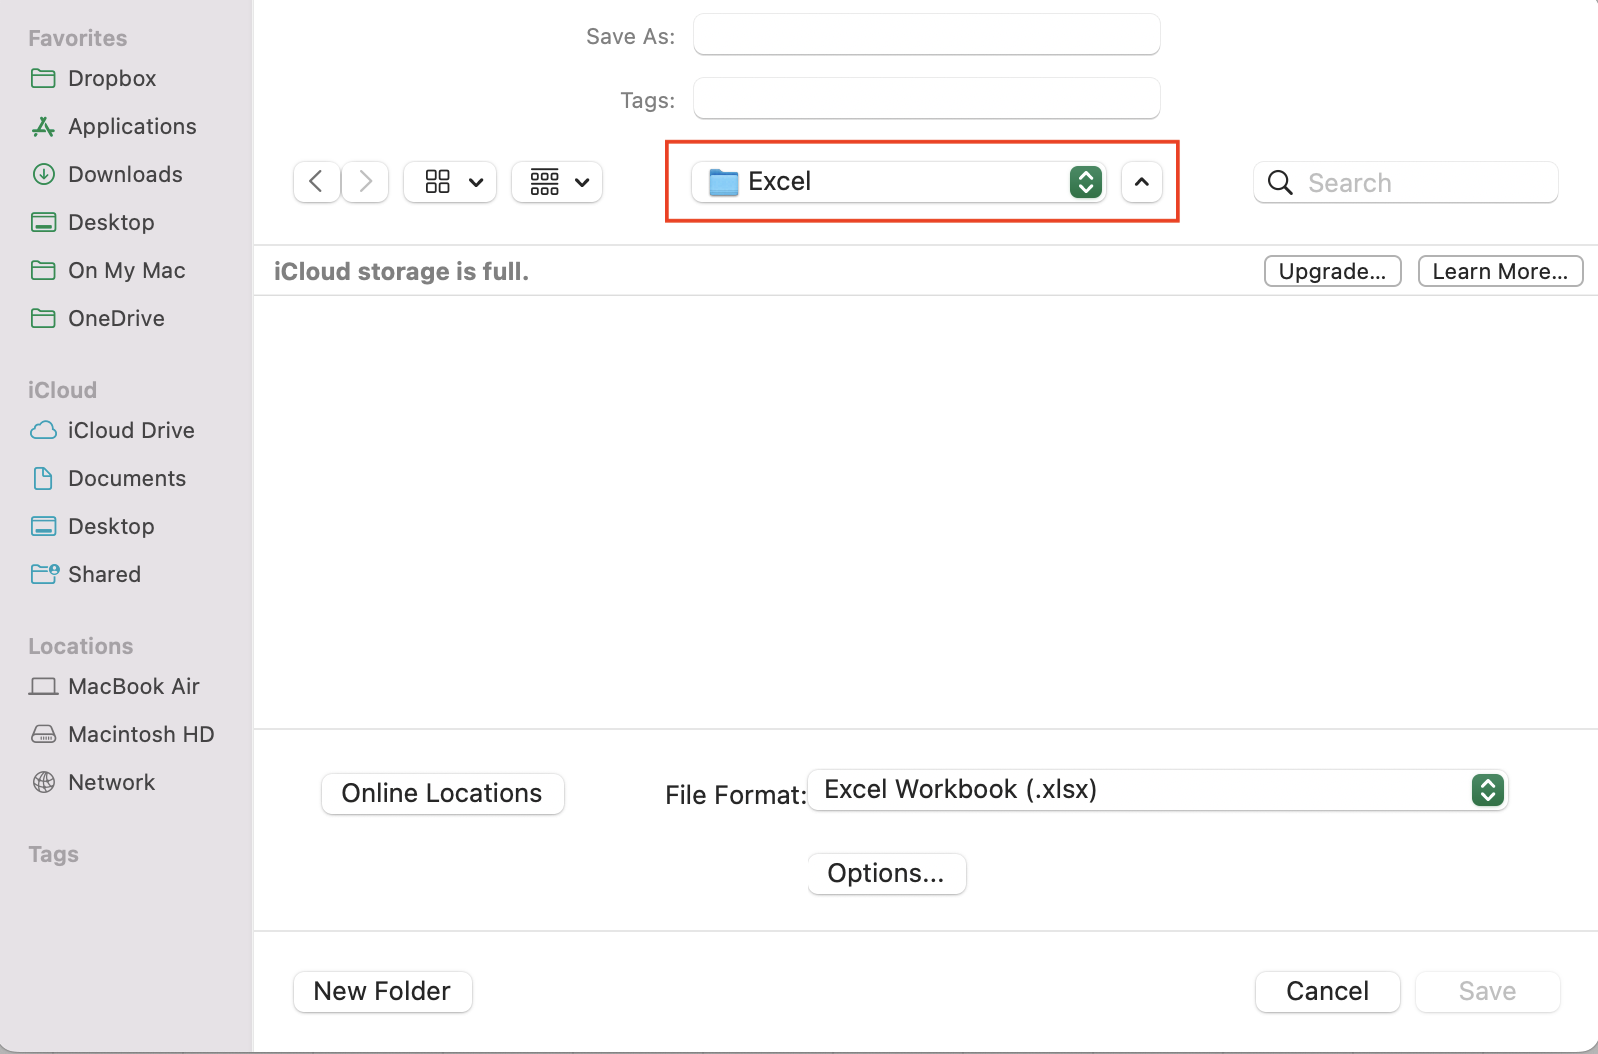Viewport: 1598px width, 1054px height.
Task: Click the blue Excel folder icon
Action: pos(723,182)
